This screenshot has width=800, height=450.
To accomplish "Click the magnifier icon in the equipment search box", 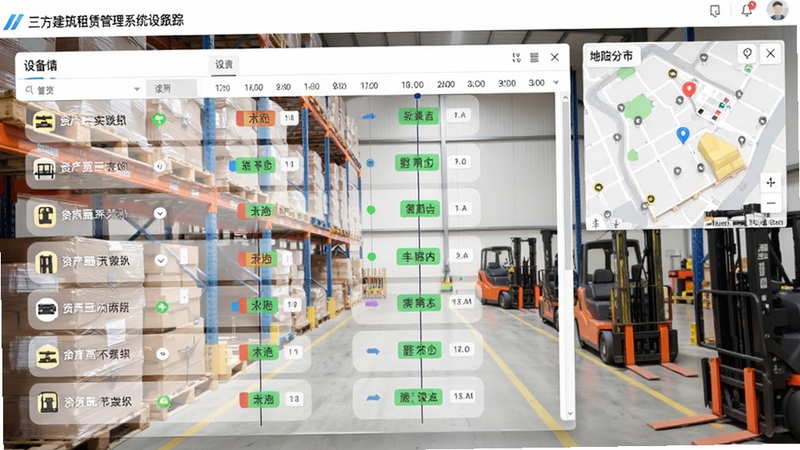I will coord(30,90).
